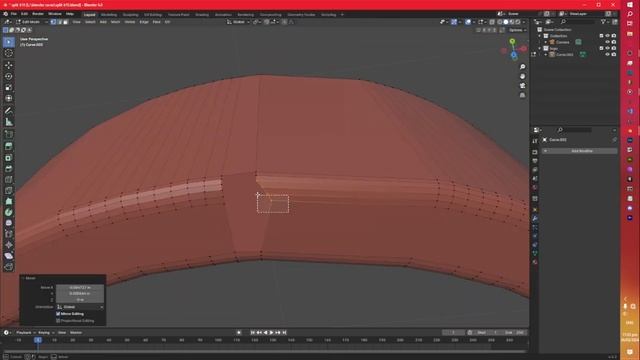Open the File menu
Screen dimensions: 640x360
(14, 14)
